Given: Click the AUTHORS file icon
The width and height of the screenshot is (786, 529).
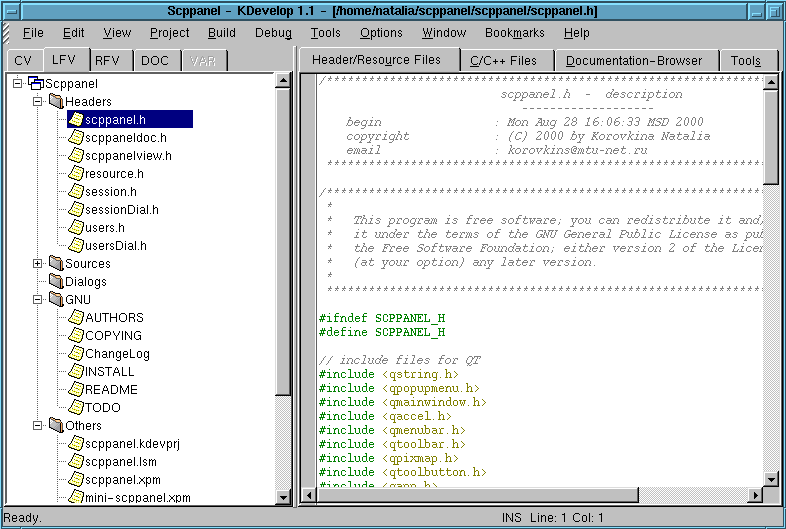Looking at the screenshot, I should [x=76, y=318].
